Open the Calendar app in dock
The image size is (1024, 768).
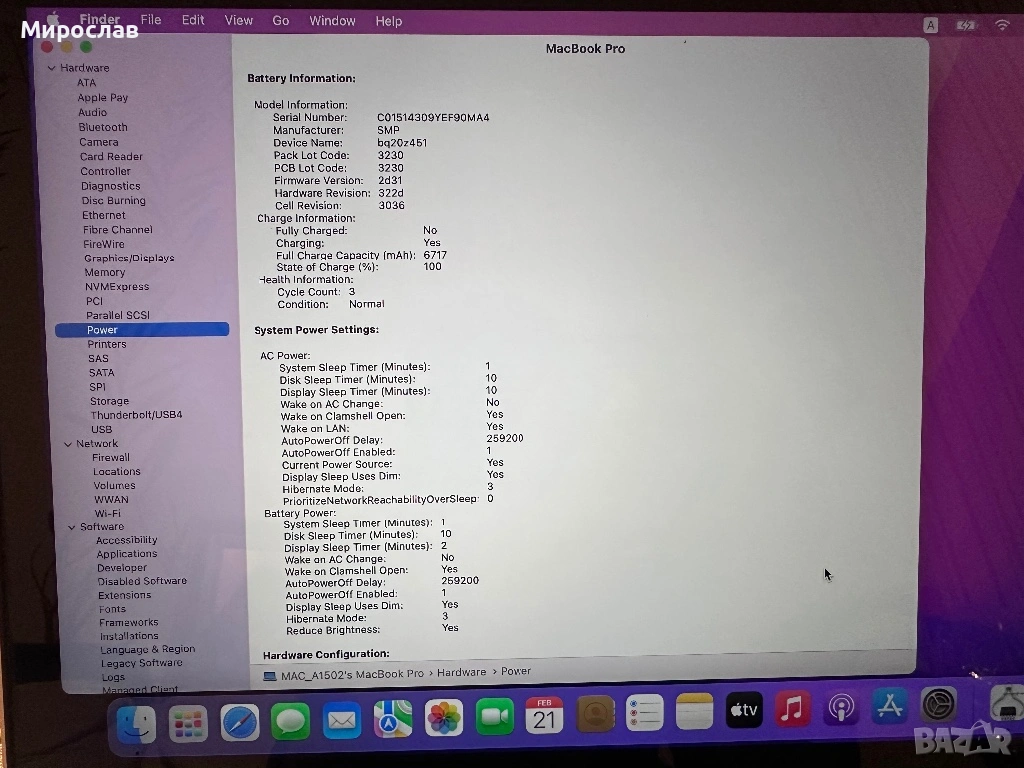pyautogui.click(x=544, y=716)
